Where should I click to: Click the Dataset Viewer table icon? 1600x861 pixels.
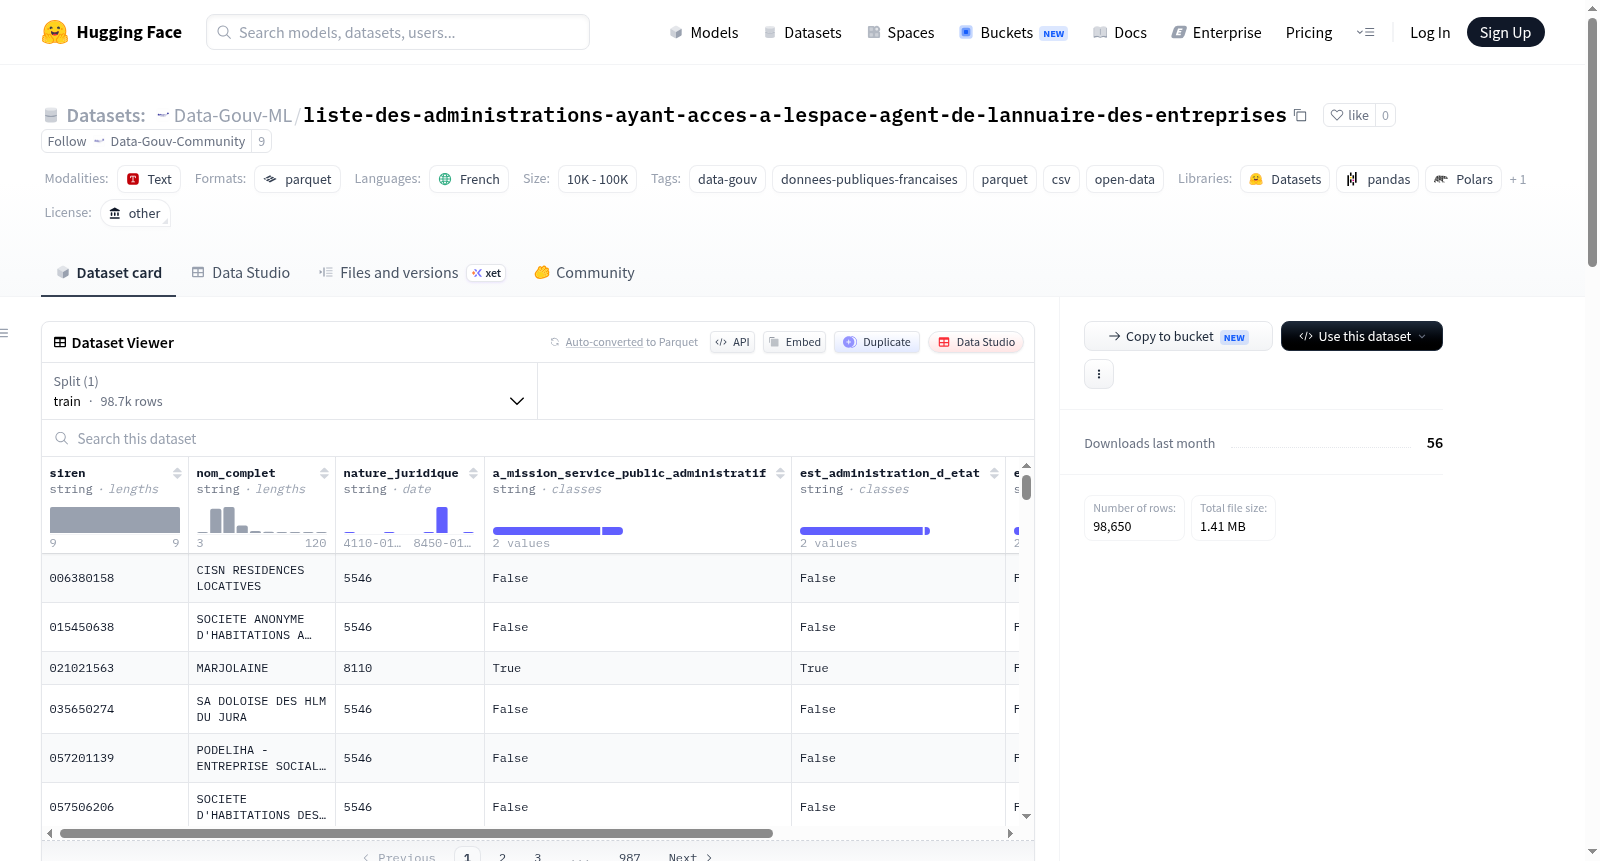point(60,342)
